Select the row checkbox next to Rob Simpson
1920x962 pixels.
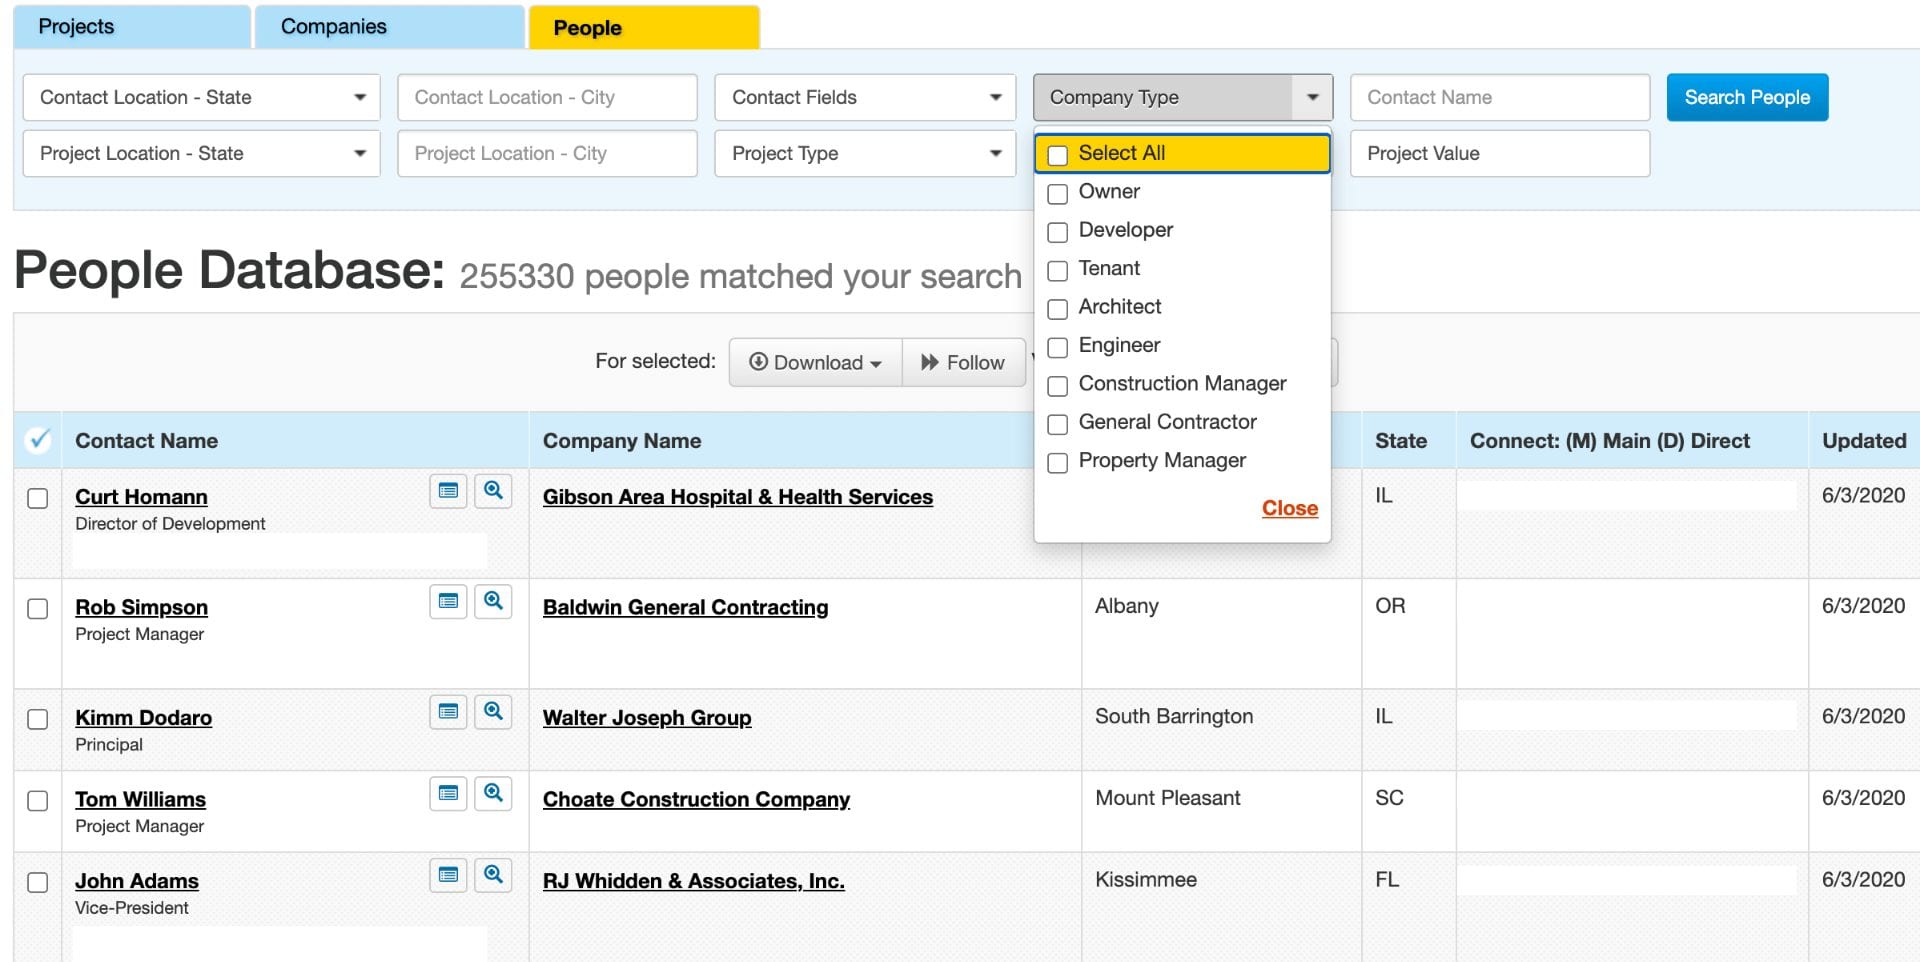[38, 608]
